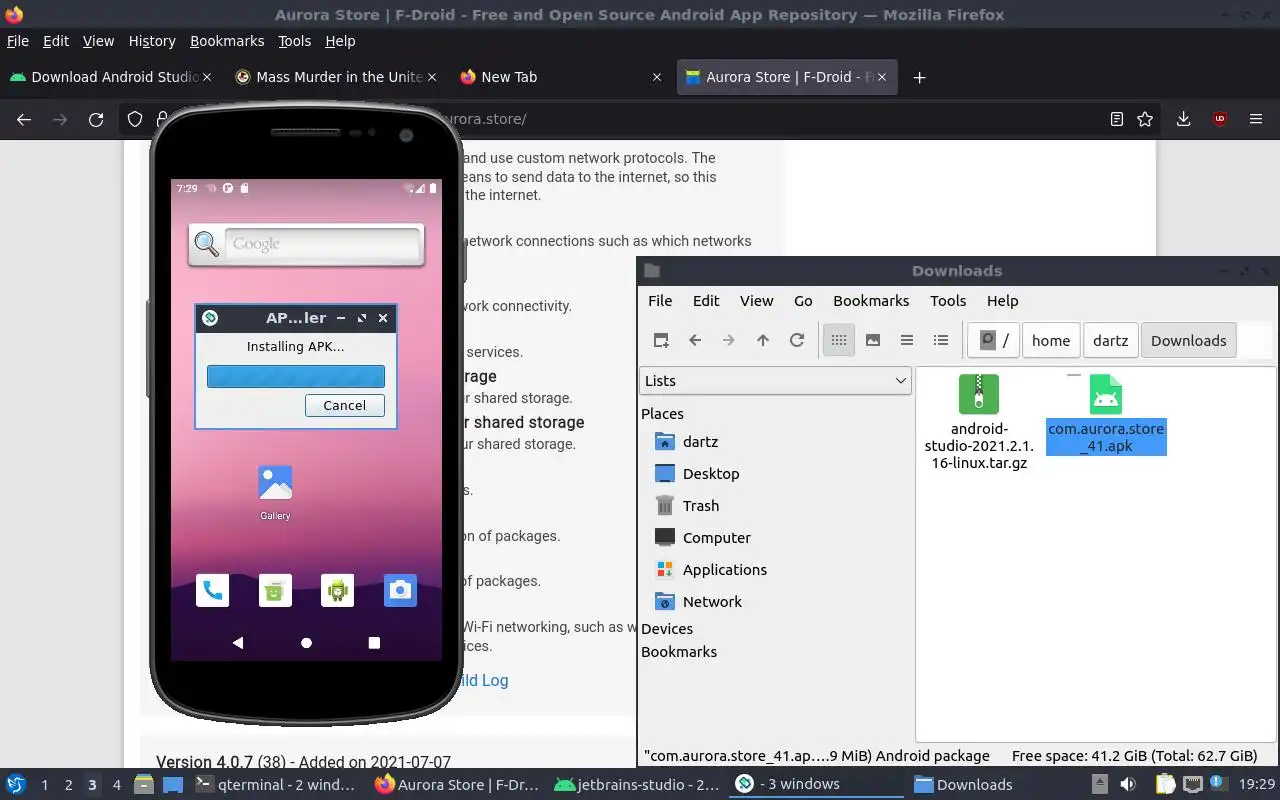Open Firefox downloads panel
This screenshot has height=800, width=1280.
point(1183,119)
